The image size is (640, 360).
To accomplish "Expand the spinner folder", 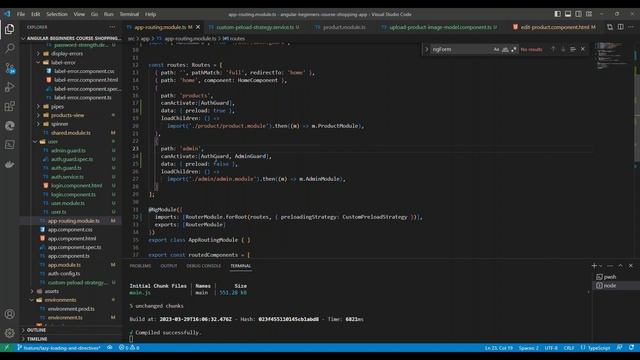I will [x=60, y=124].
